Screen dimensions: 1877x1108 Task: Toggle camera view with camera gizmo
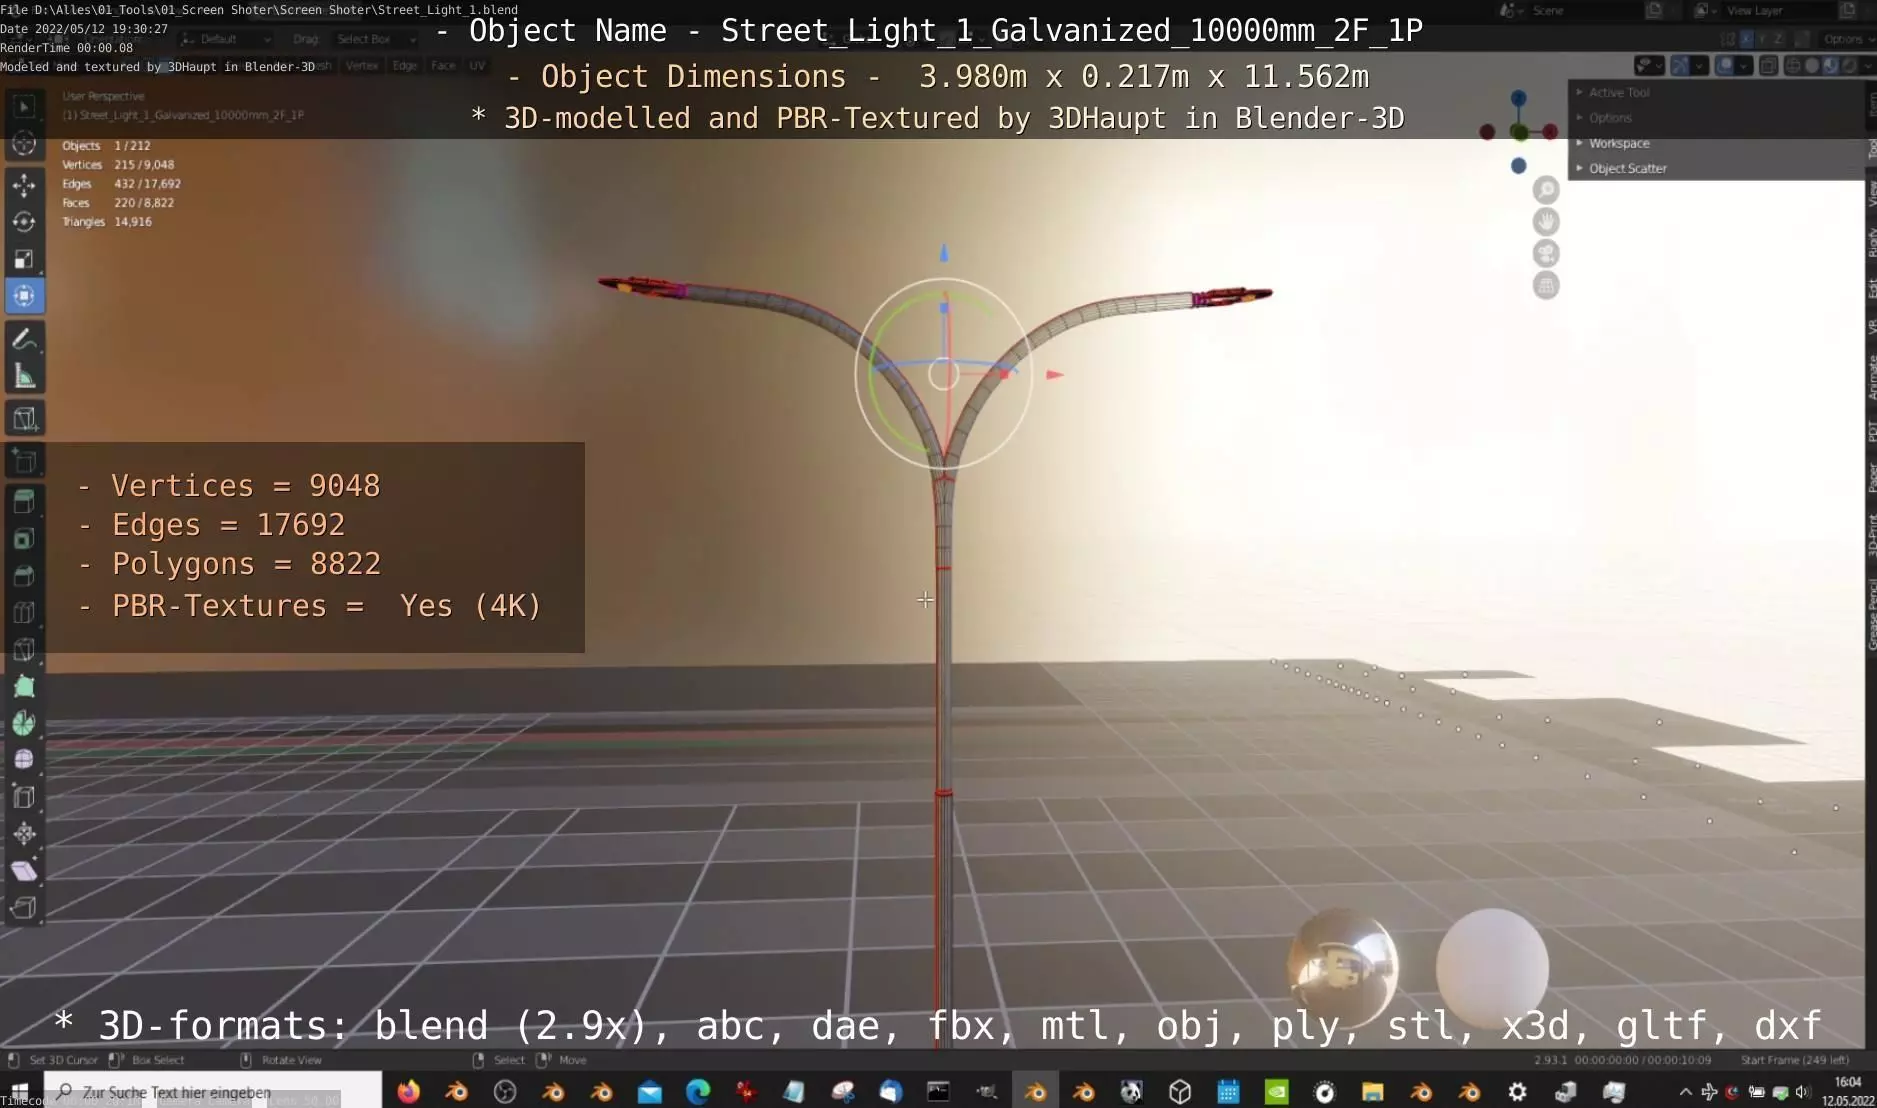click(x=1546, y=254)
